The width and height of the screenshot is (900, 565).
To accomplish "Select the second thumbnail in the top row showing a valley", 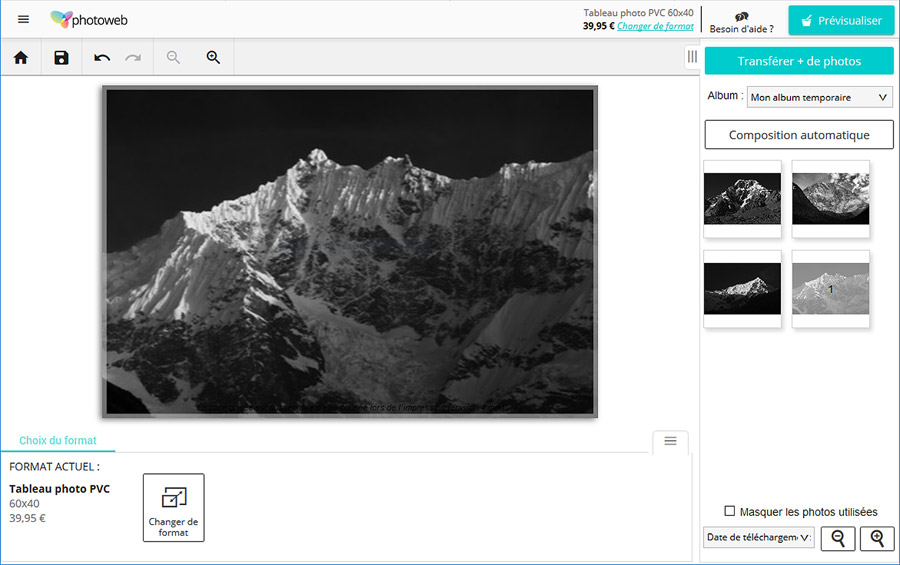I will click(x=831, y=199).
